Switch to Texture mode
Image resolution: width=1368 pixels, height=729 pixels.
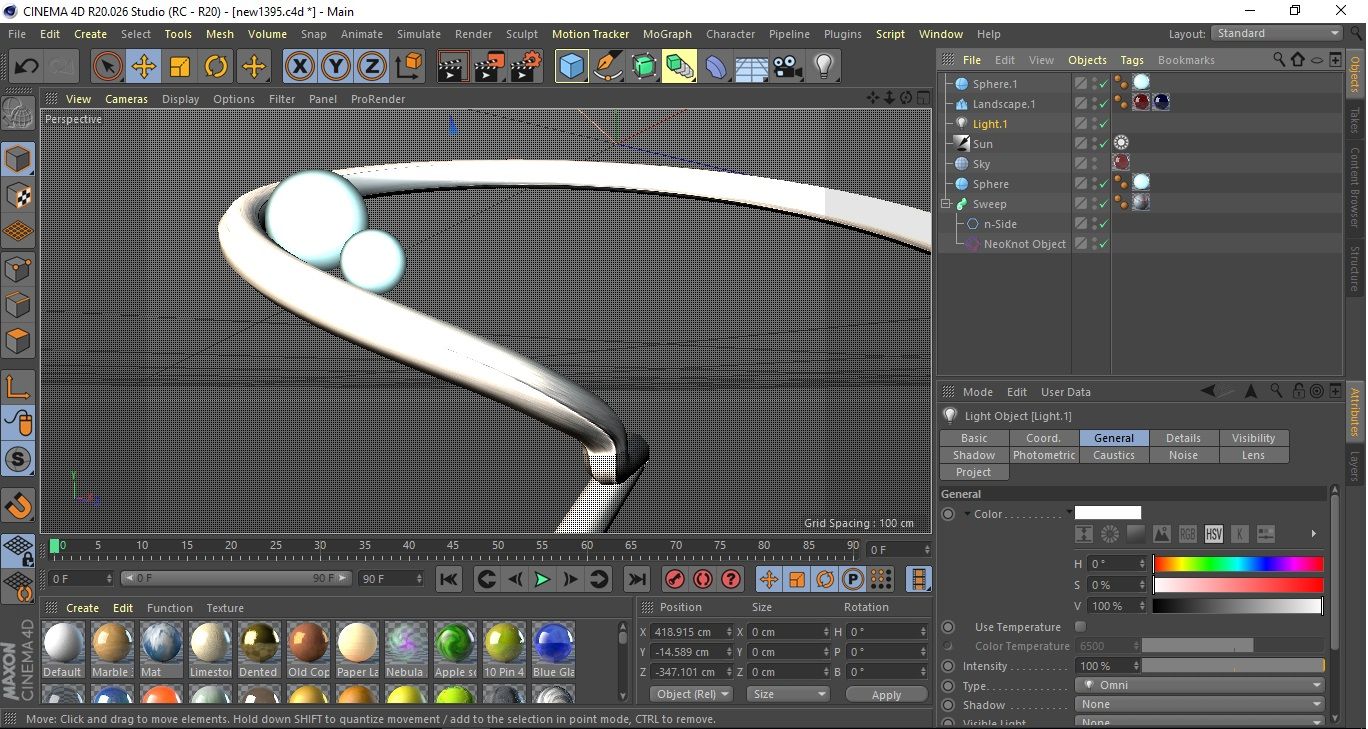[18, 195]
